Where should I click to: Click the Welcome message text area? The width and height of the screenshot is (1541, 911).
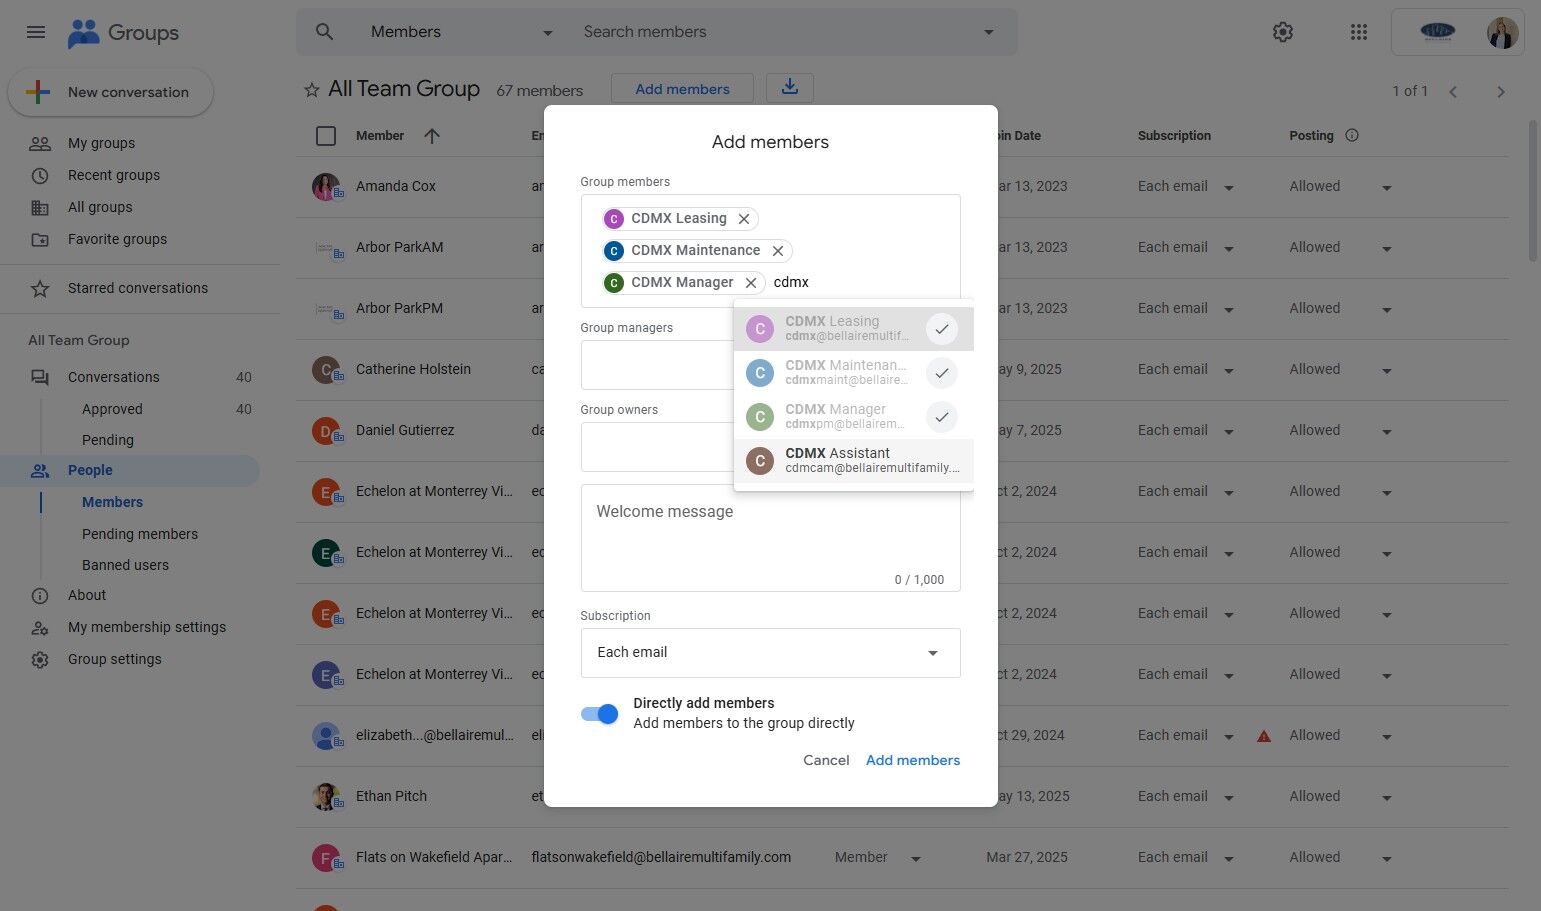[x=770, y=538]
